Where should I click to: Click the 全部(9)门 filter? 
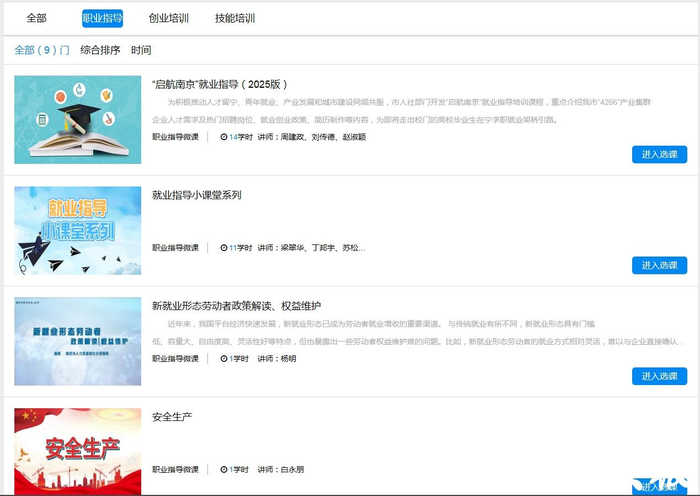42,50
